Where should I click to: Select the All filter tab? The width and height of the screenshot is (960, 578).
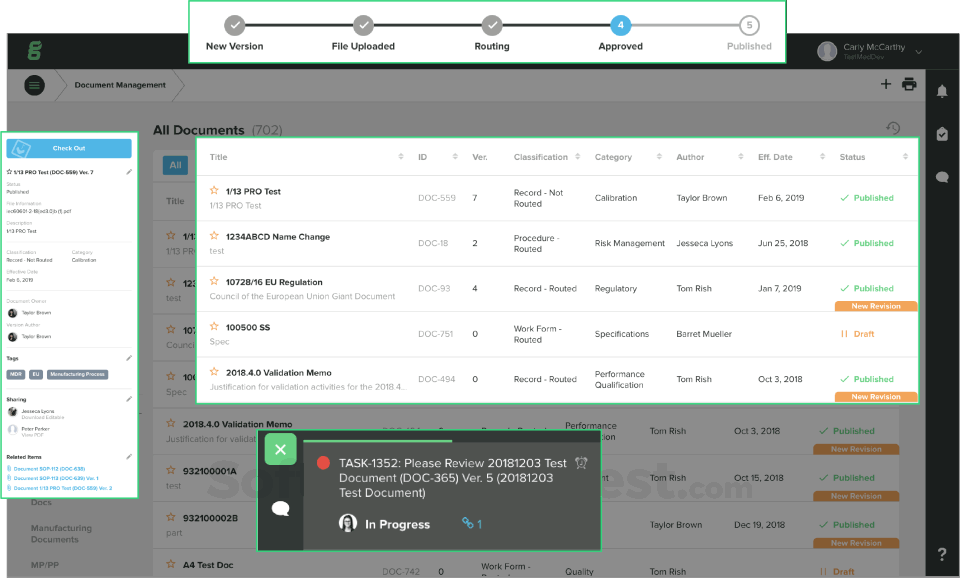(x=175, y=165)
